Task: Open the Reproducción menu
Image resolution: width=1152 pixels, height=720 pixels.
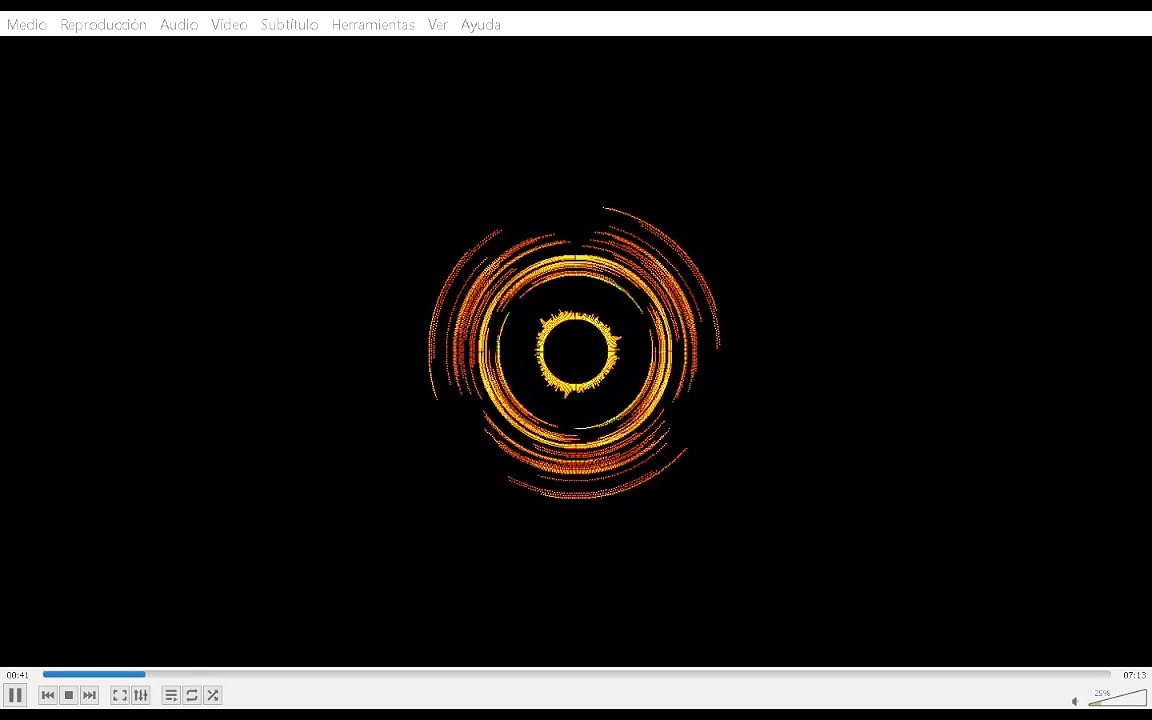Action: [x=104, y=24]
